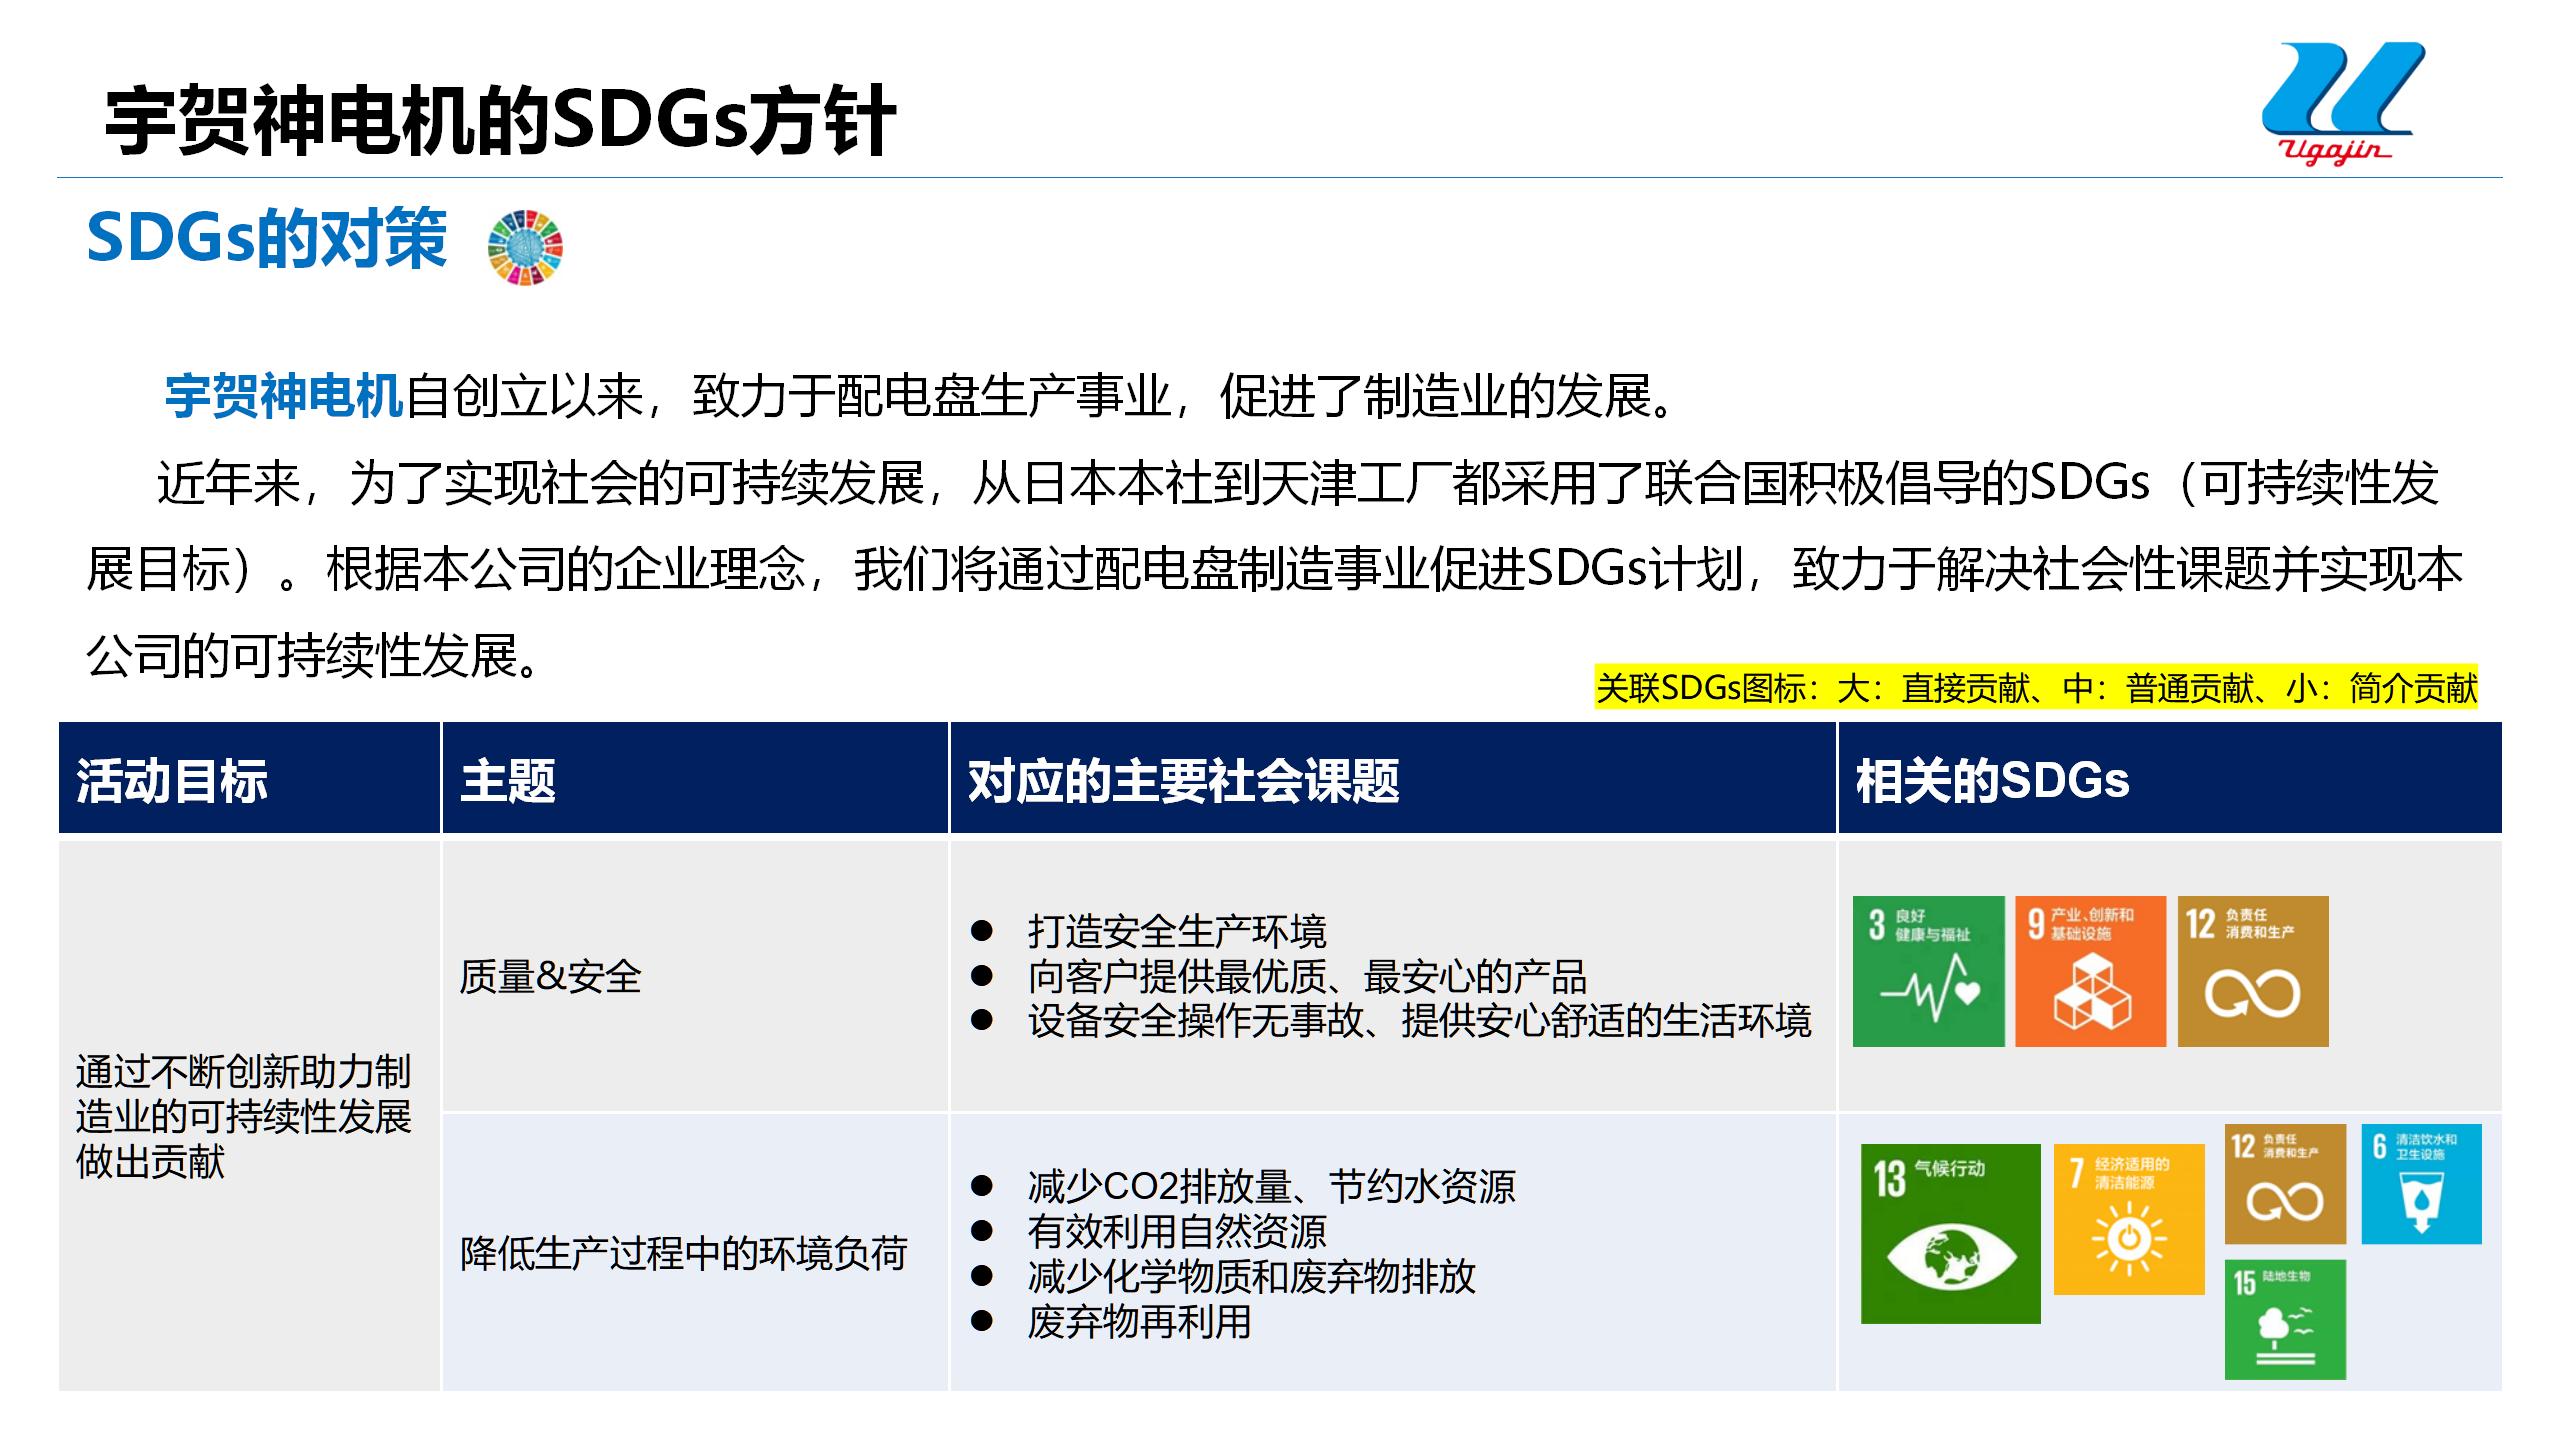Click the 对应的主要社会课题 header
Screen dimensions: 2560x1440
[1183, 781]
